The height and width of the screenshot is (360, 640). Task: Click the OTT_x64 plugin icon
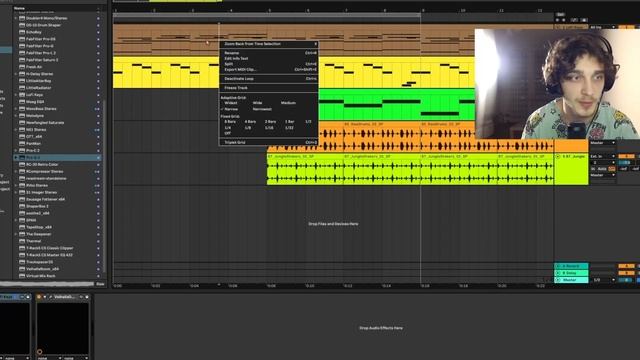click(22, 136)
